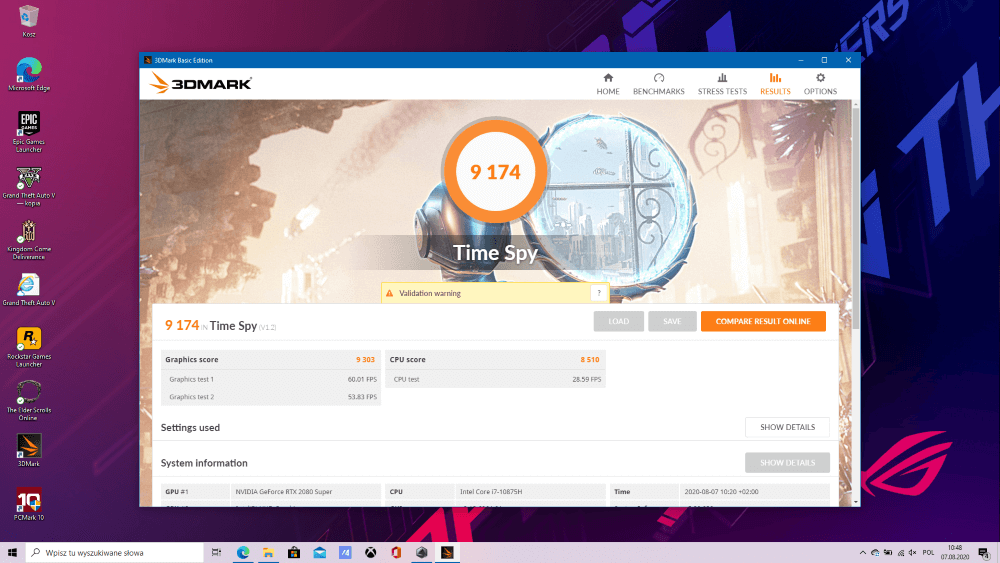
Task: Click the 3DMark window vertical scrollbar
Action: click(x=855, y=217)
